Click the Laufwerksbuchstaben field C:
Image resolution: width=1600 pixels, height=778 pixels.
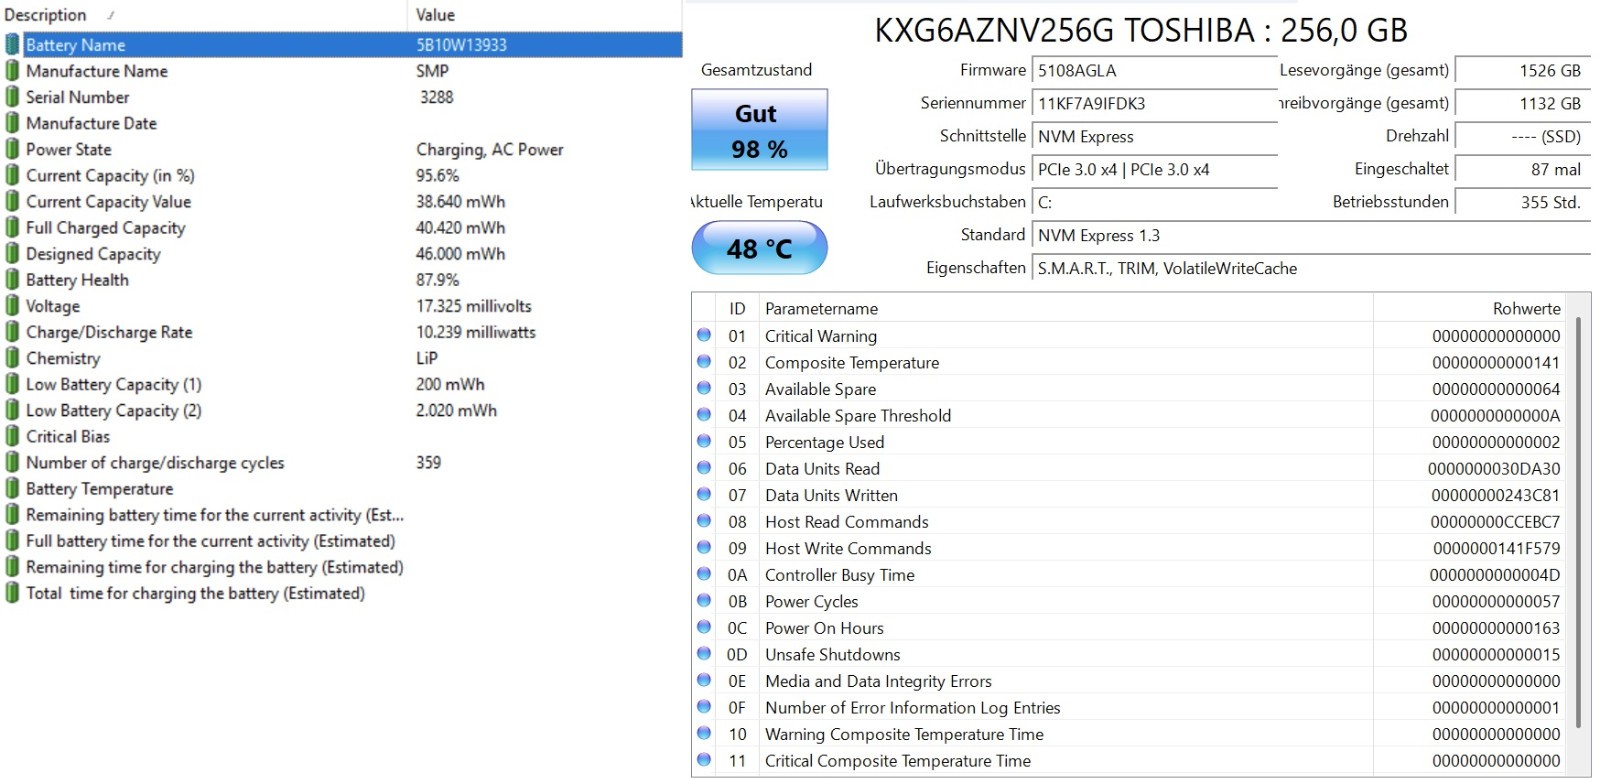pos(1155,202)
